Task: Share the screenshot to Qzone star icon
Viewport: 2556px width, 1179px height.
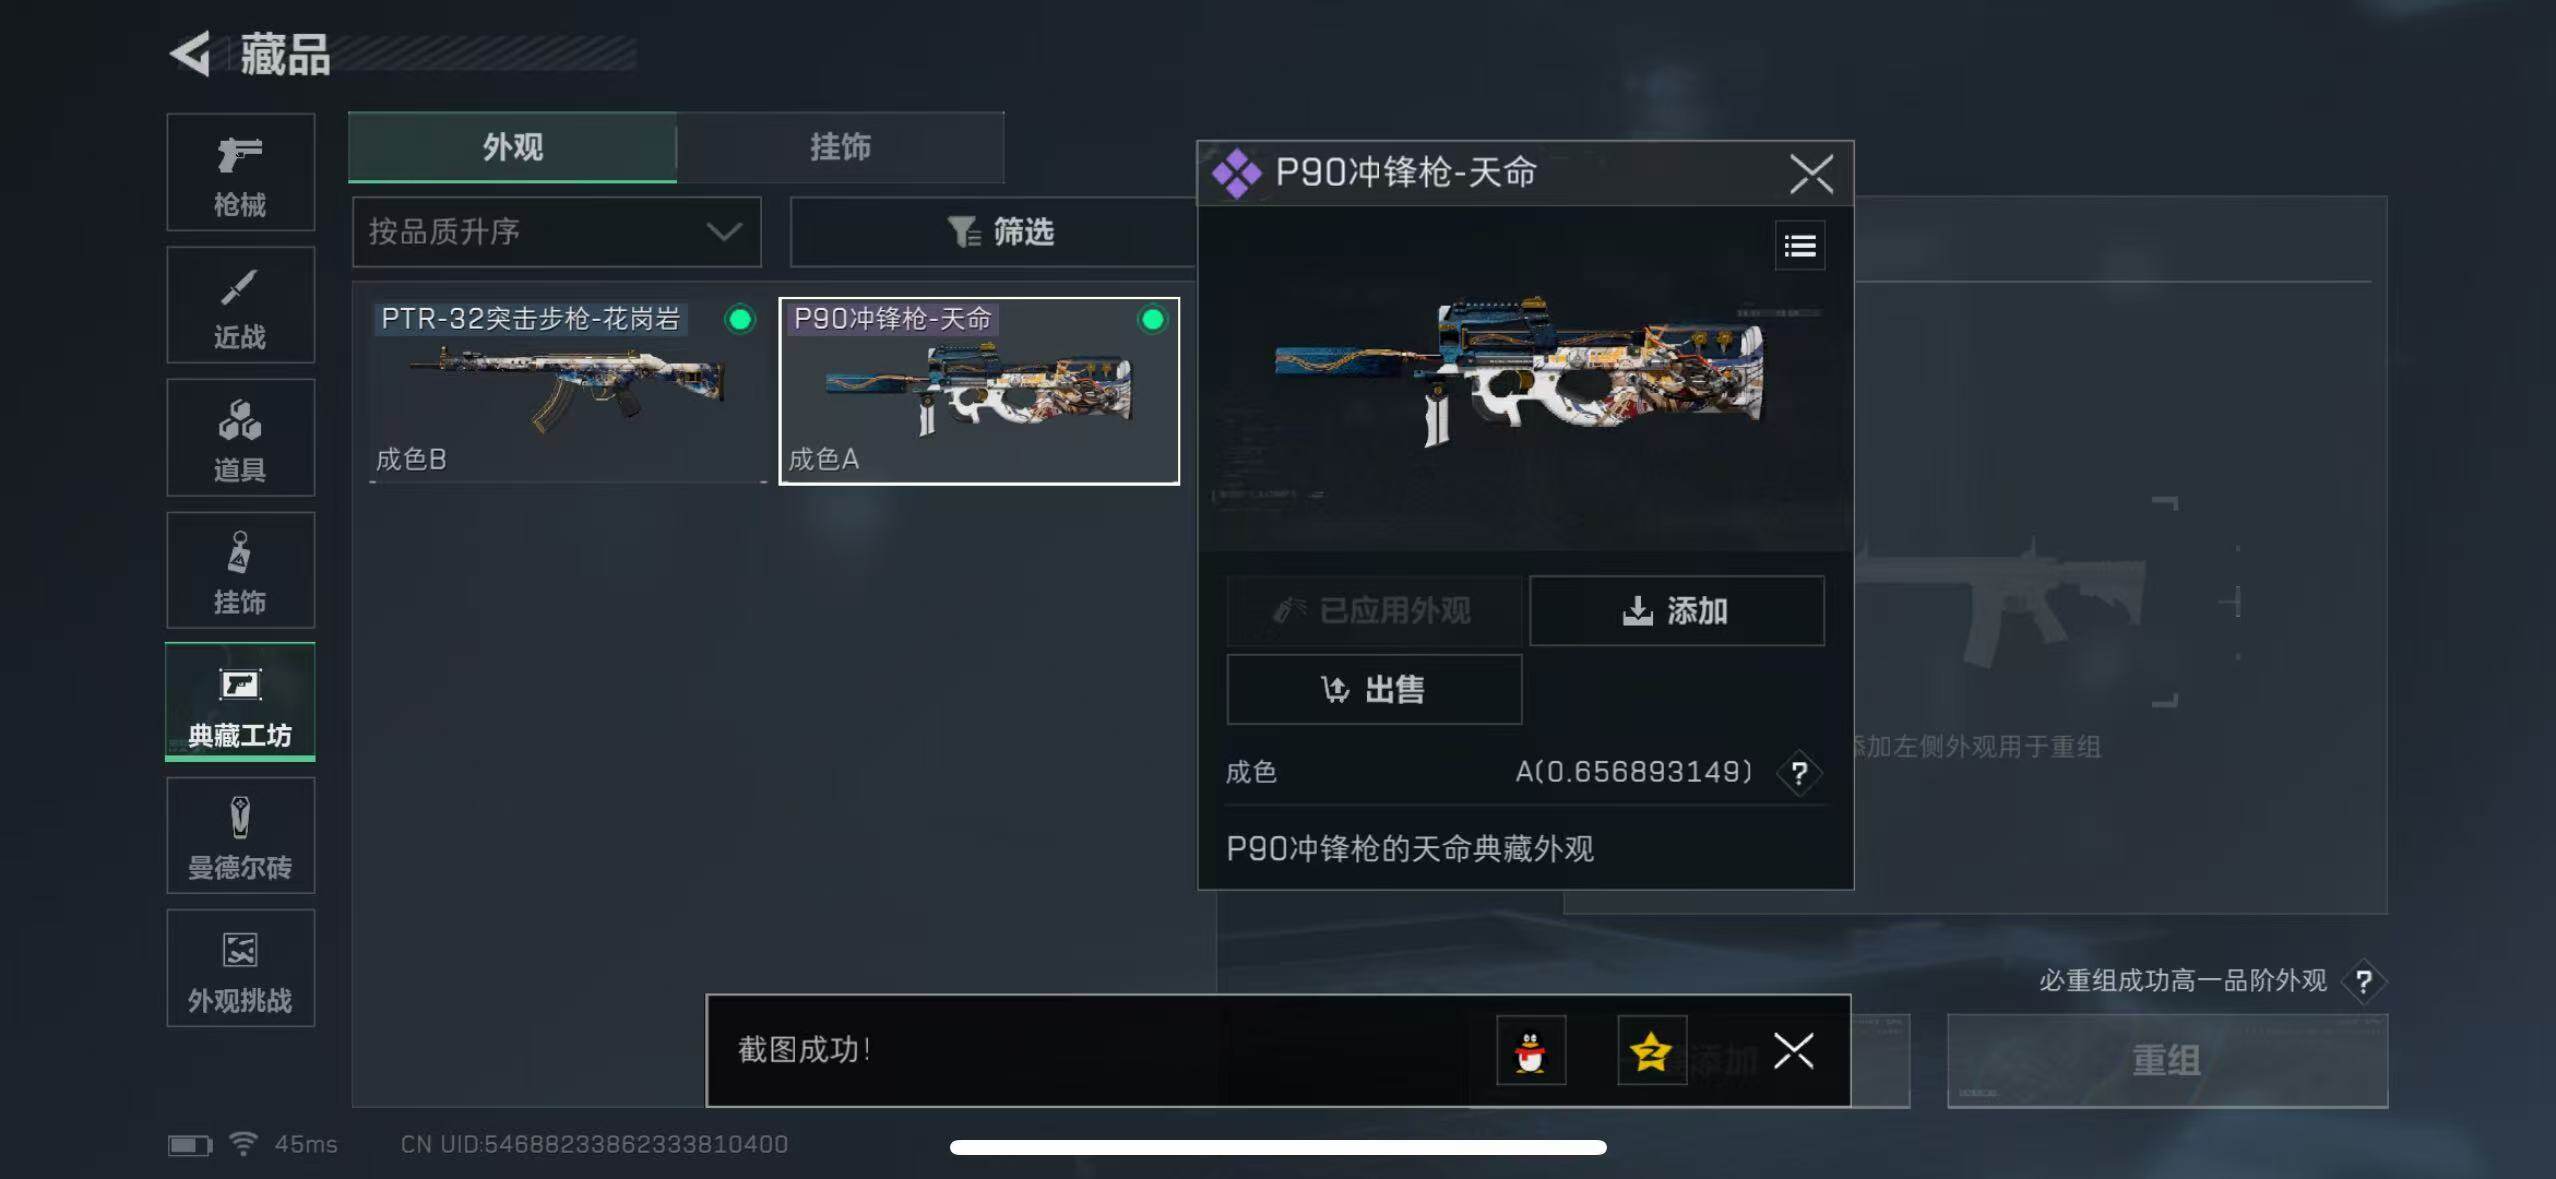Action: coord(1651,1050)
